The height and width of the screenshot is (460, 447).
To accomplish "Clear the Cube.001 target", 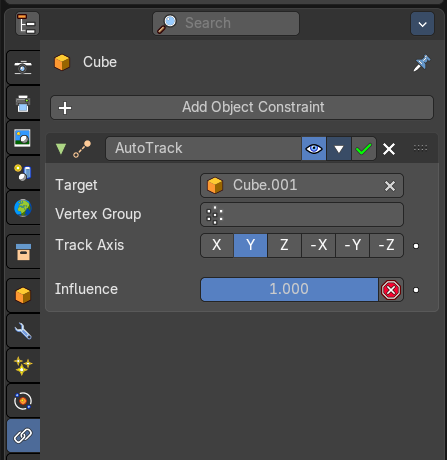I will (390, 186).
